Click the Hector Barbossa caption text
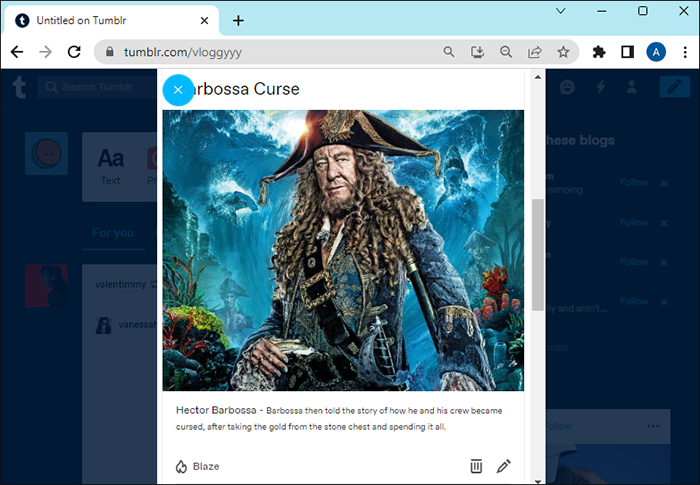700x485 pixels. (x=340, y=418)
